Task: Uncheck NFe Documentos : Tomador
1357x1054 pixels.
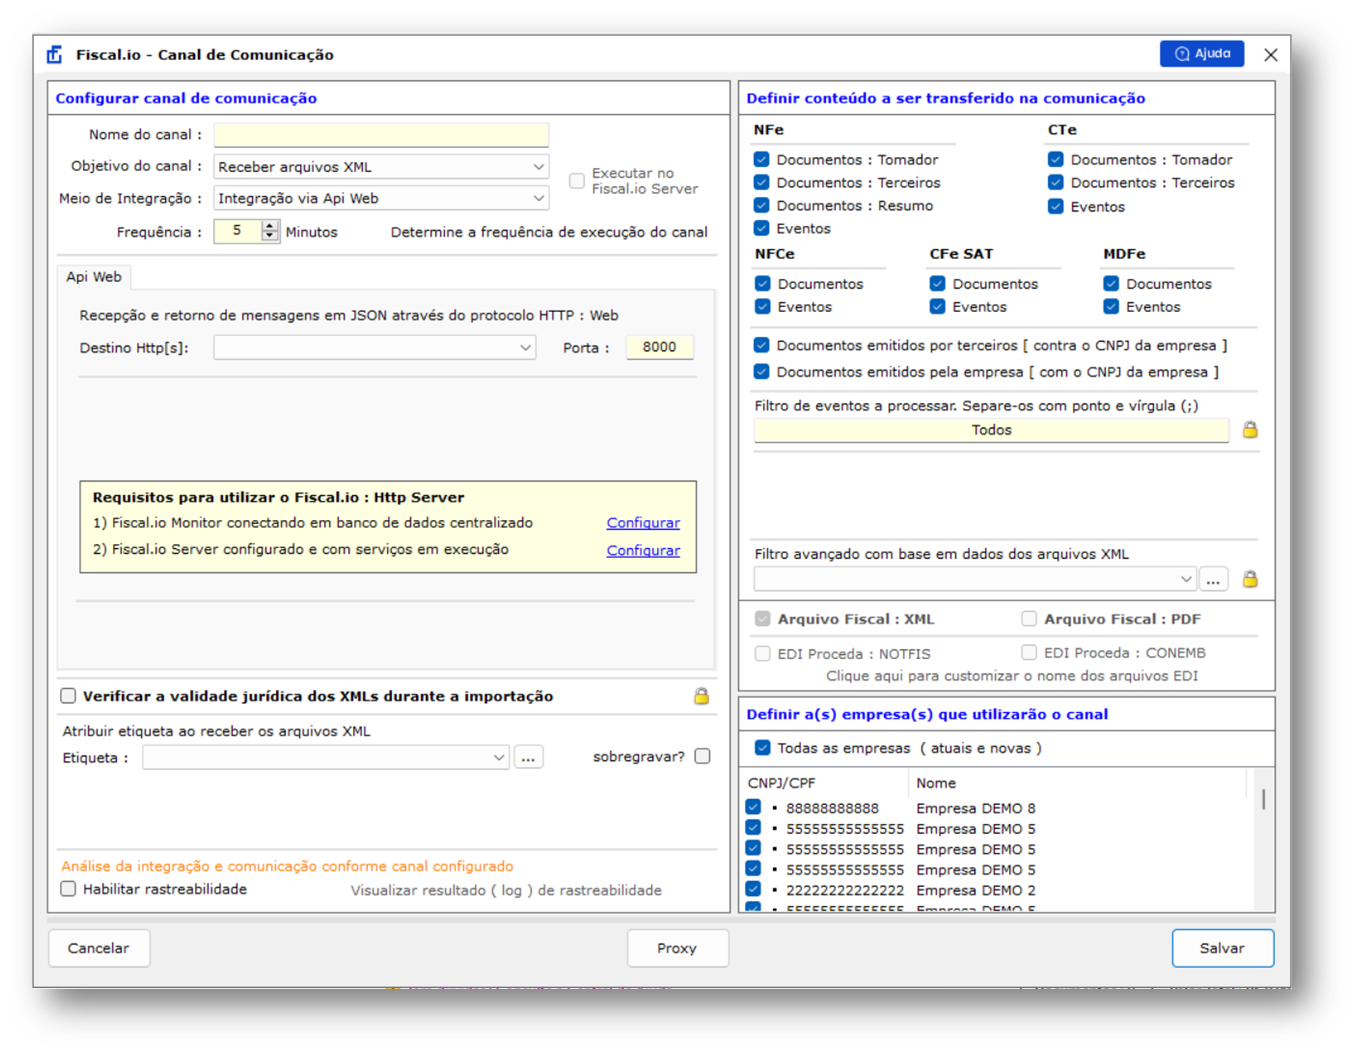Action: [762, 159]
